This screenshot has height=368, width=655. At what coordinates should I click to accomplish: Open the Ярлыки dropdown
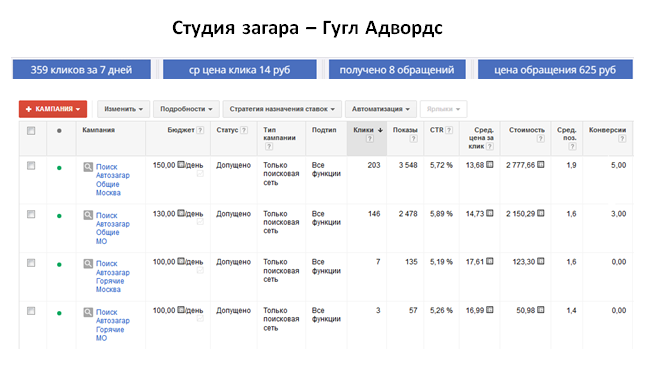pos(443,109)
